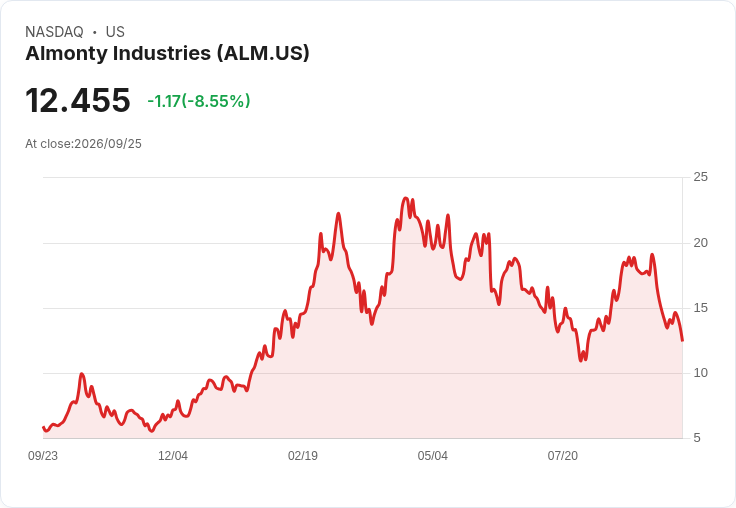Click the highest peak of the price line

coord(406,198)
